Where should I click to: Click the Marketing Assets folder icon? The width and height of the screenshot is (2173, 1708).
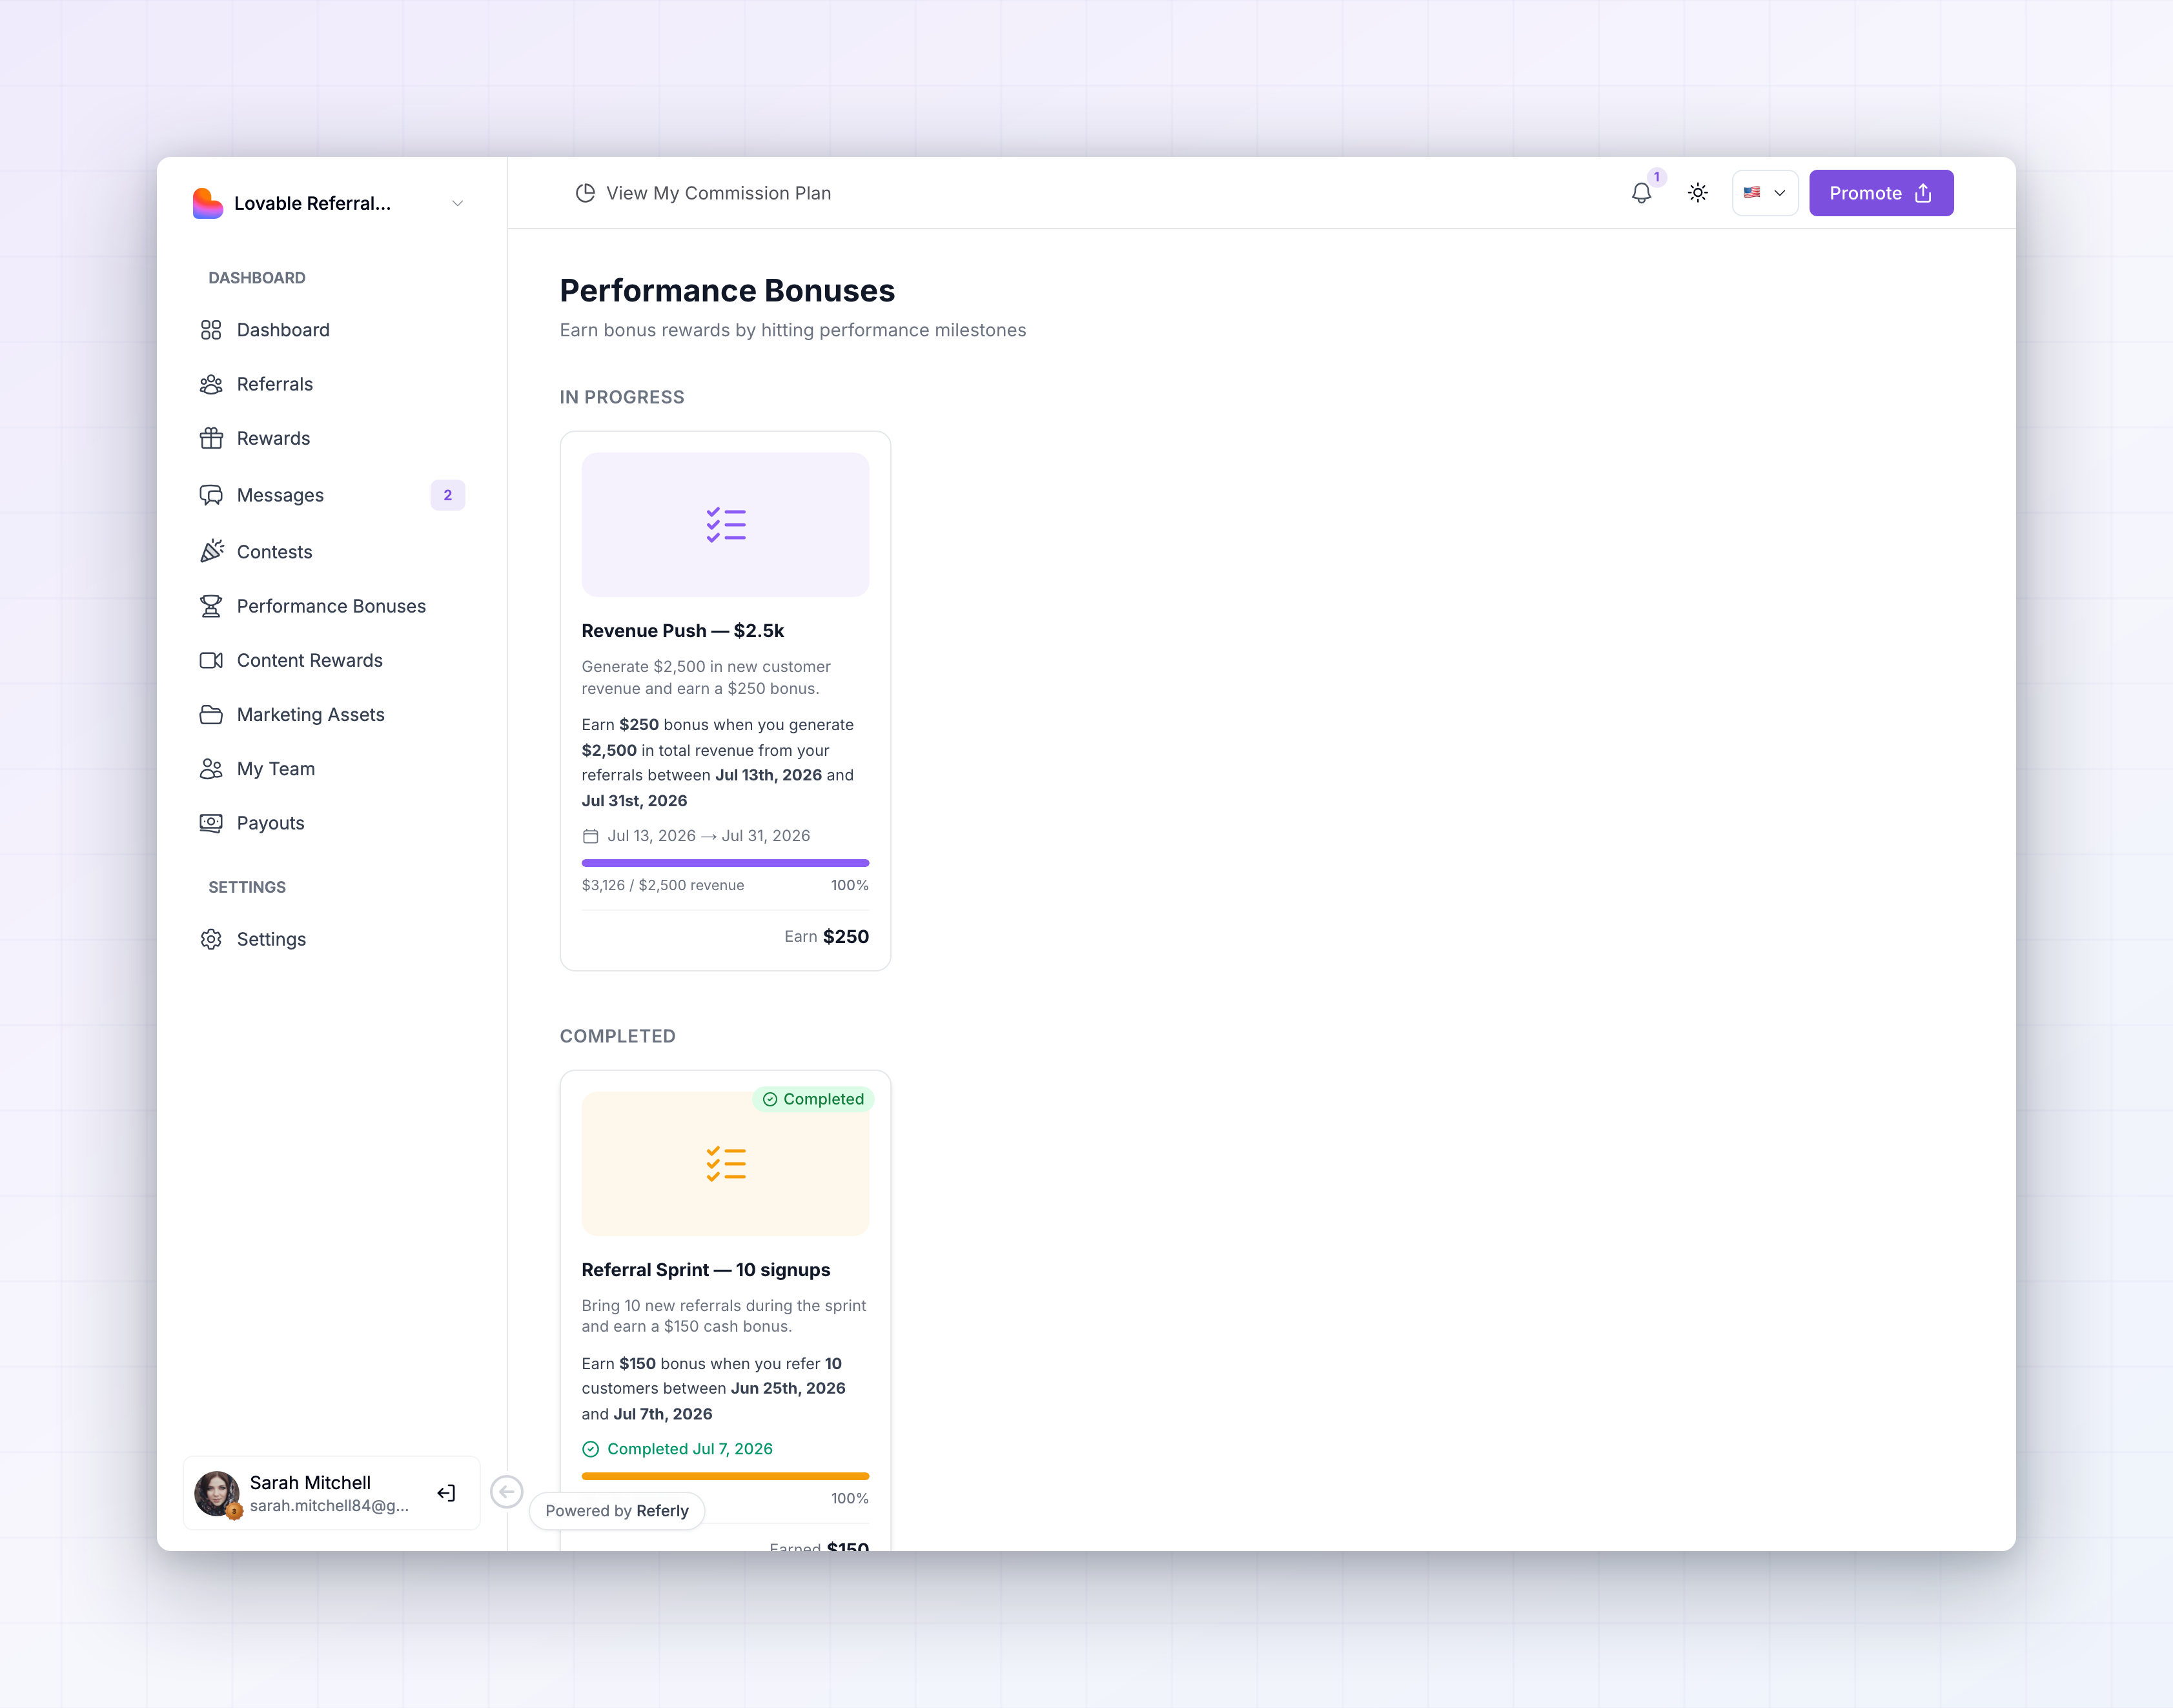211,714
